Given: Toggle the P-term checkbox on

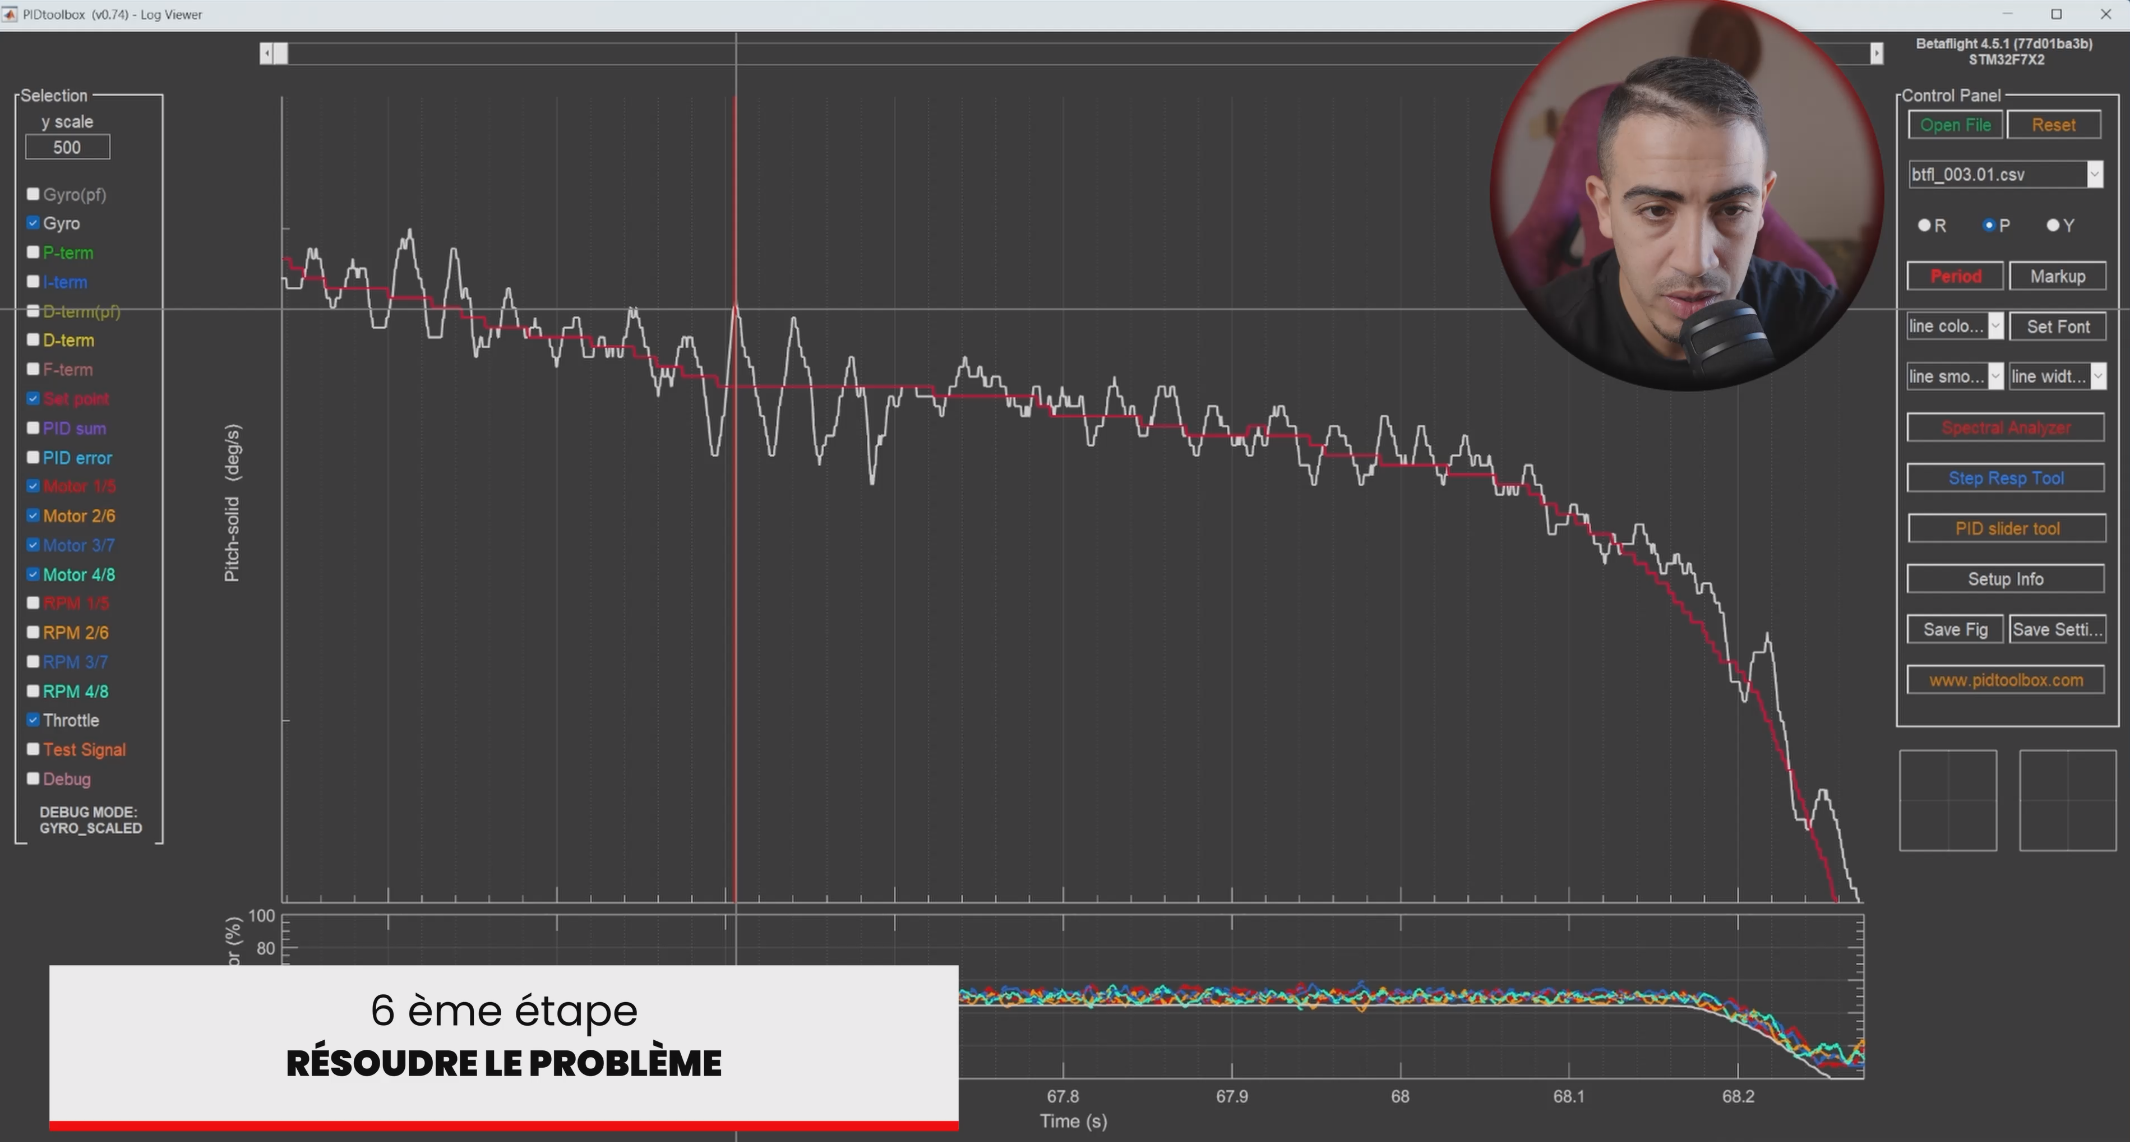Looking at the screenshot, I should [x=33, y=252].
